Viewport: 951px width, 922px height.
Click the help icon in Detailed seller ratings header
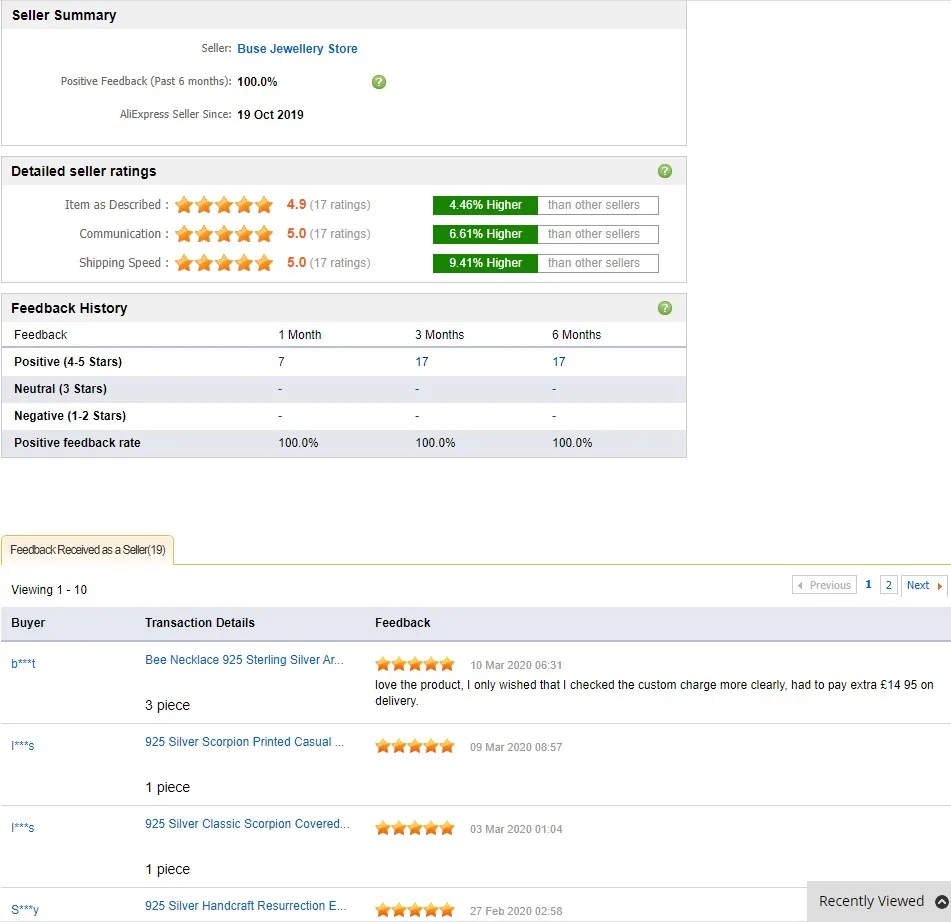665,171
